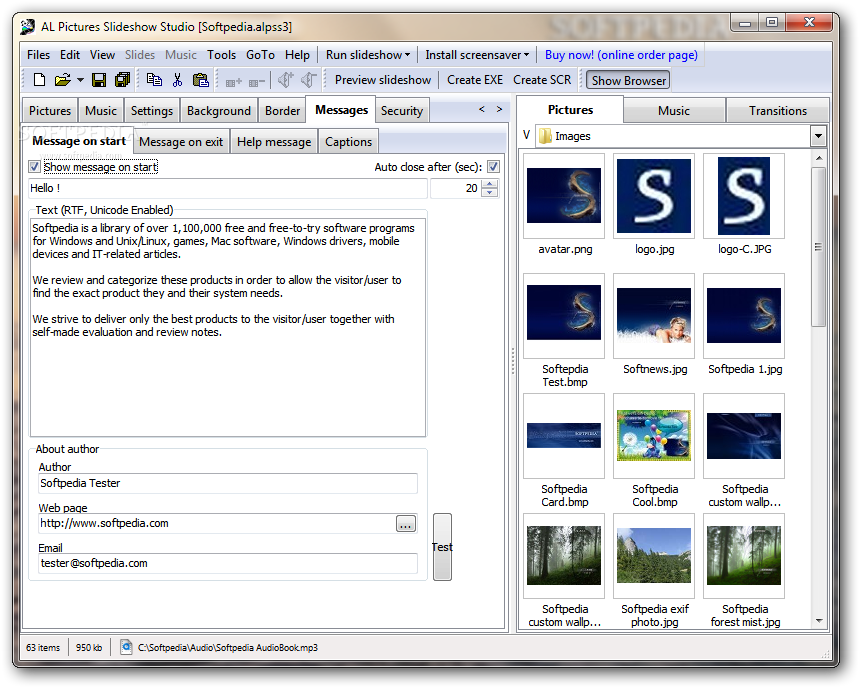Click the Cut scissors icon
Image resolution: width=860 pixels, height=688 pixels.
(x=177, y=80)
